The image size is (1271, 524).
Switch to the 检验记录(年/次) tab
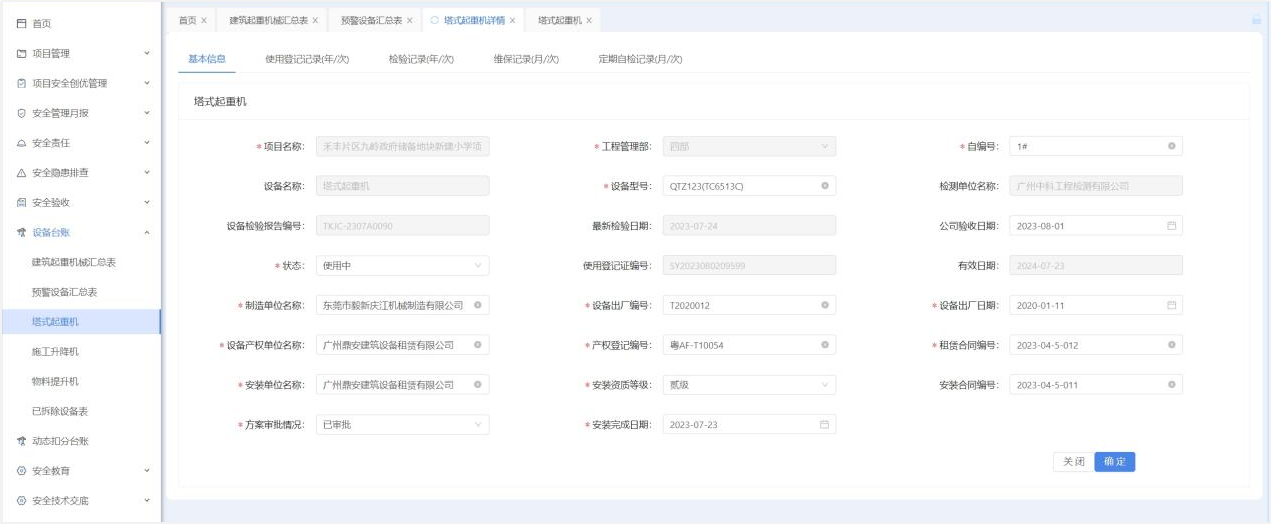click(421, 59)
